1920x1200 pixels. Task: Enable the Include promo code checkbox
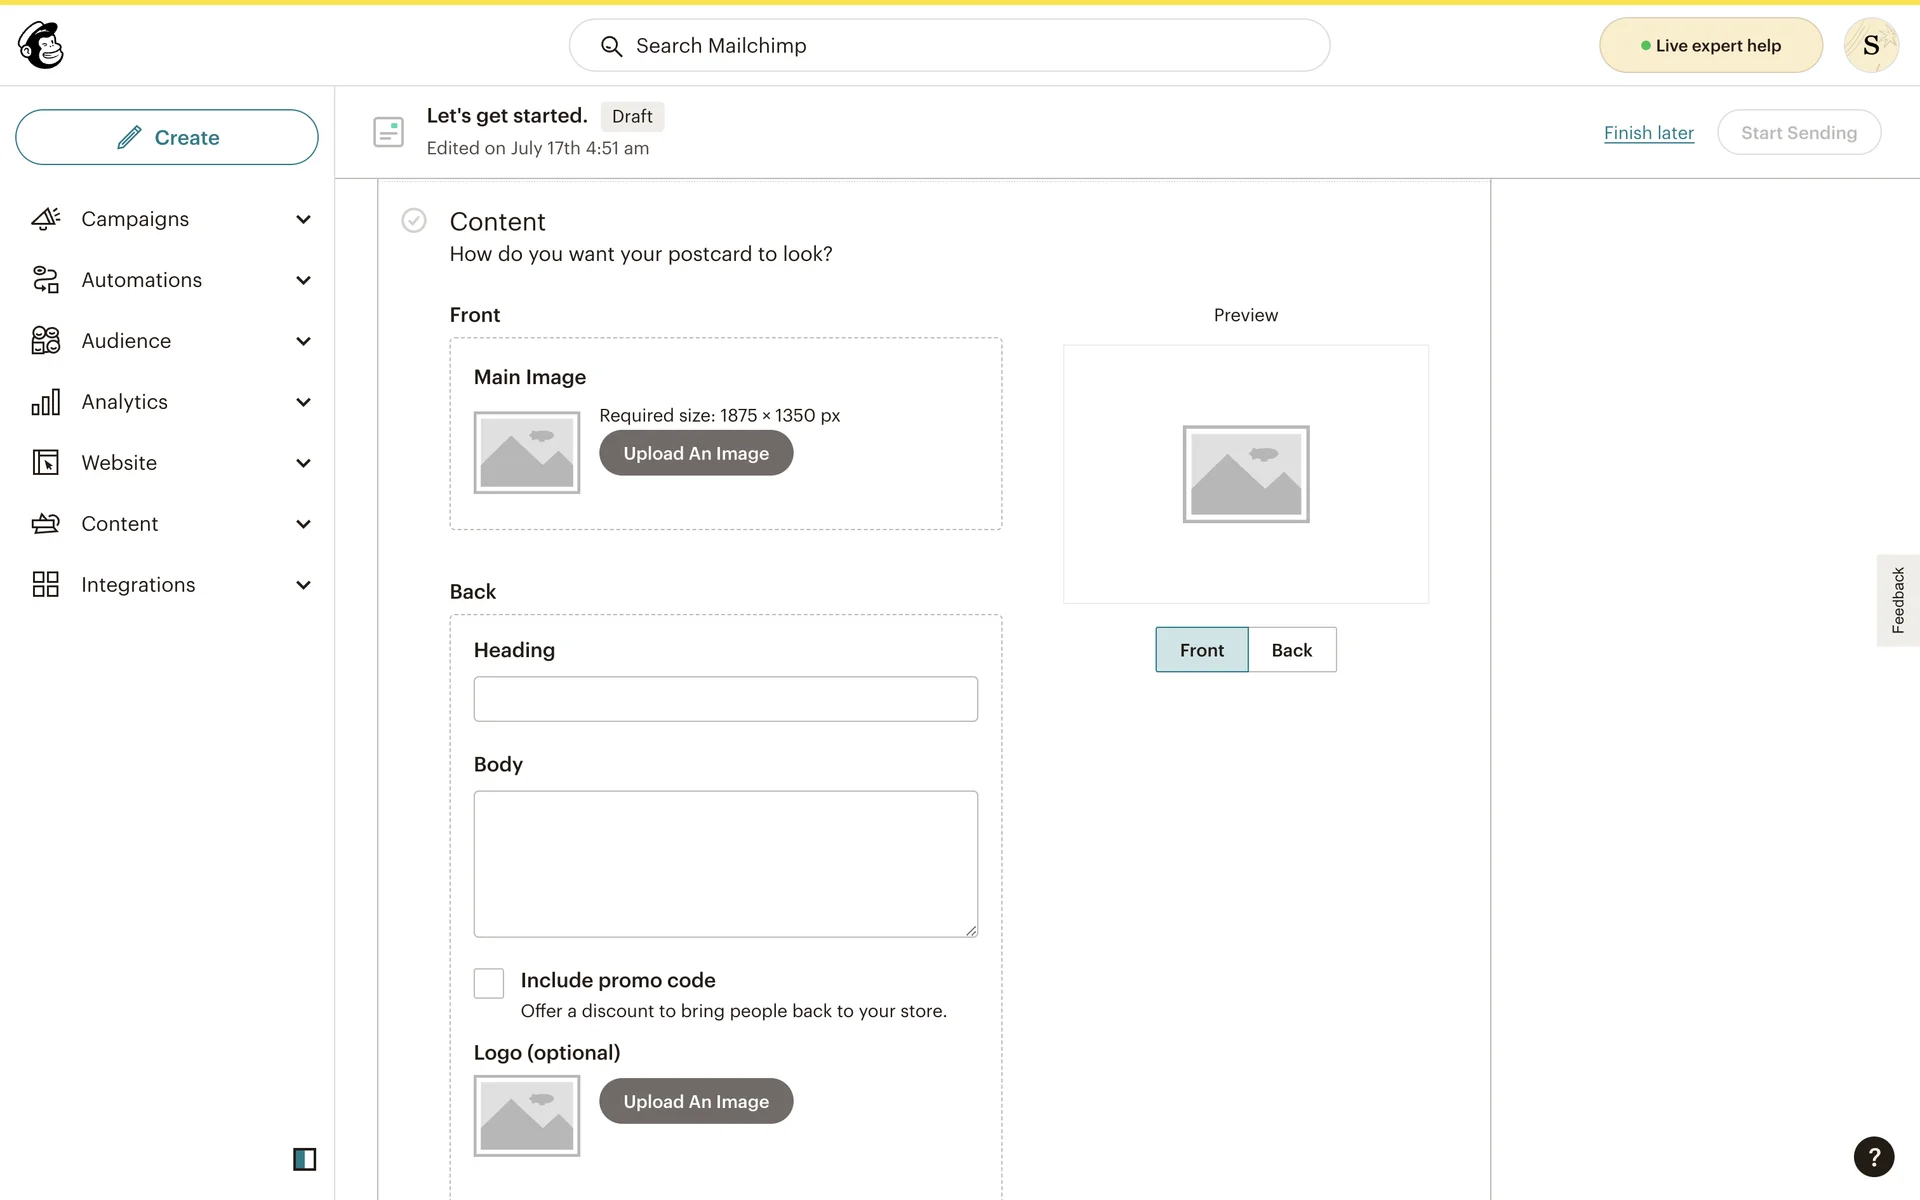(x=489, y=983)
